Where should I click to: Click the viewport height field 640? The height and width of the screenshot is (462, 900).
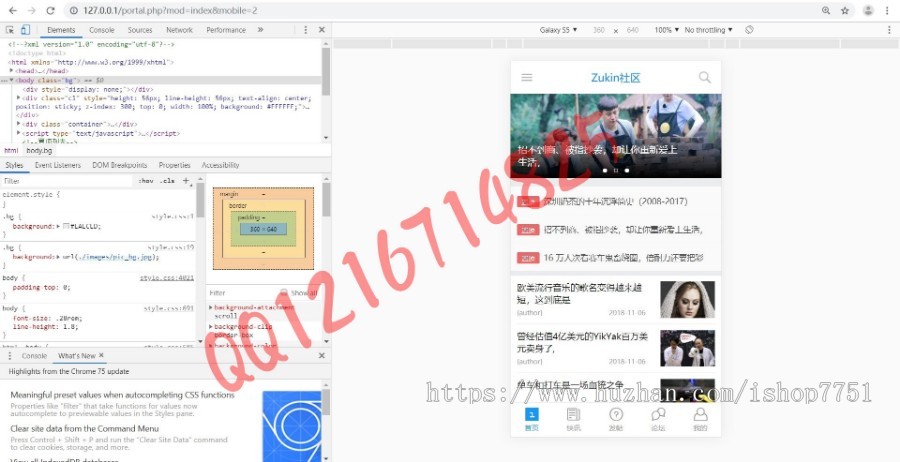pos(633,30)
